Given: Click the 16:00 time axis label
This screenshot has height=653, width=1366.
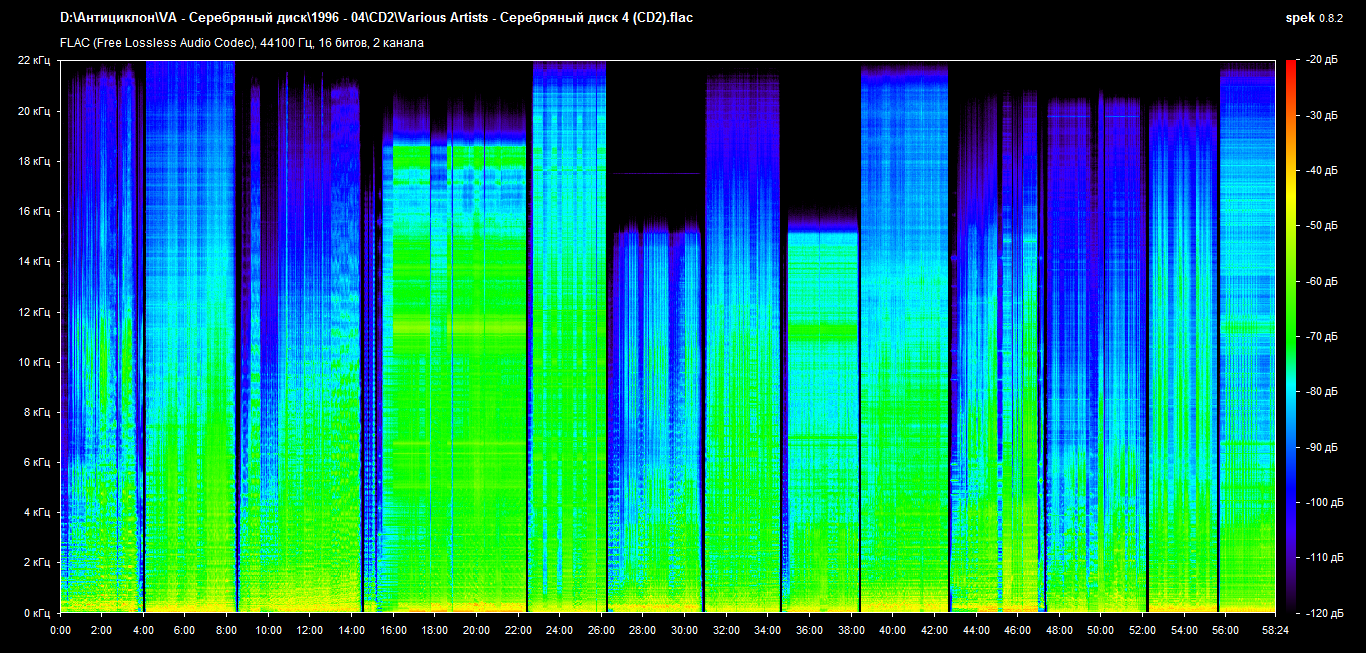Looking at the screenshot, I should tap(393, 630).
